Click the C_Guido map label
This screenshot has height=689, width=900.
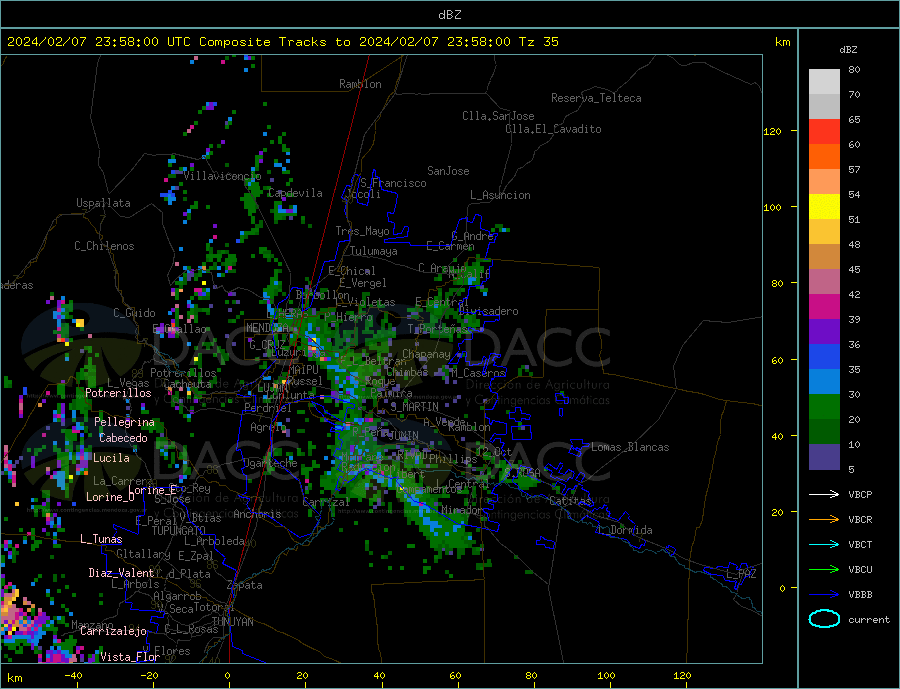(134, 313)
